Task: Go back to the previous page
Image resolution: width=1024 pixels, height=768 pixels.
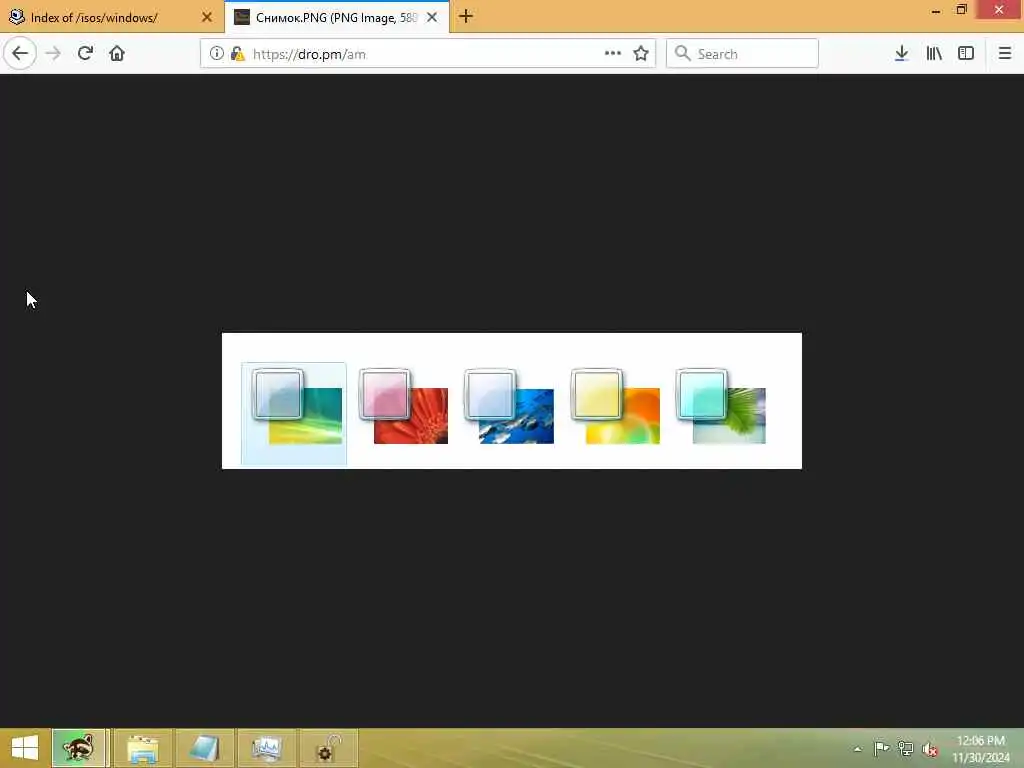Action: coord(20,53)
